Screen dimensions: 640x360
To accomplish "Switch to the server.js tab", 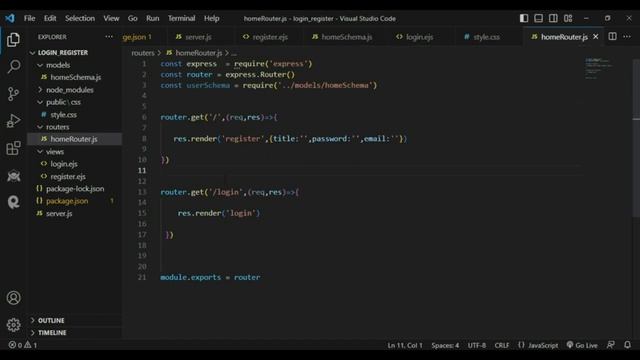I will pos(199,37).
